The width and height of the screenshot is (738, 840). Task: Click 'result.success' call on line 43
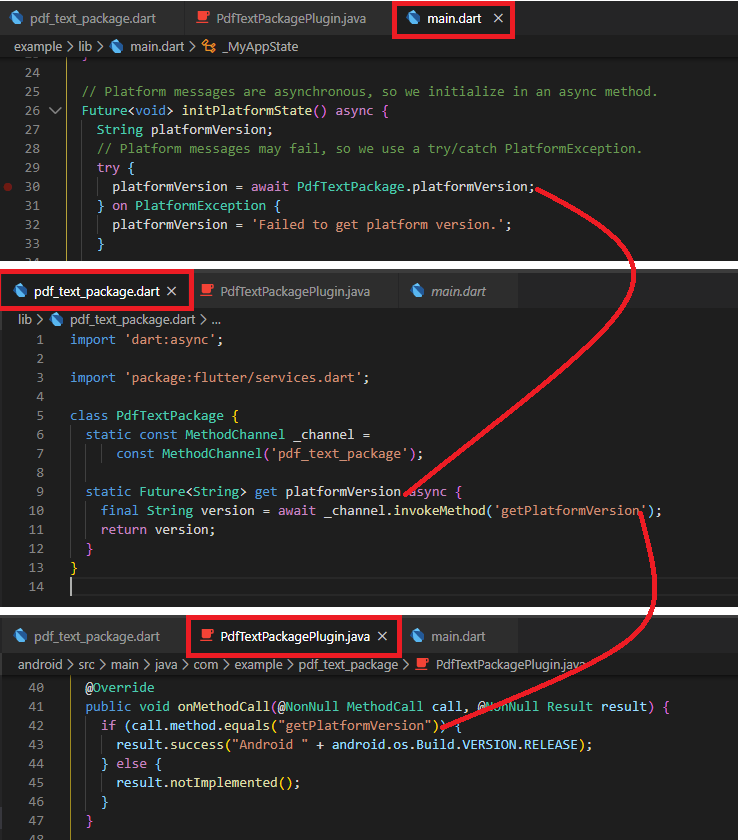170,745
